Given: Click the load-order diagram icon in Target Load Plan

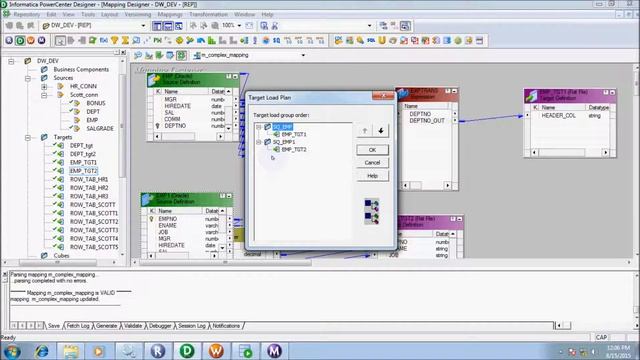Looking at the screenshot, I should [x=371, y=211].
